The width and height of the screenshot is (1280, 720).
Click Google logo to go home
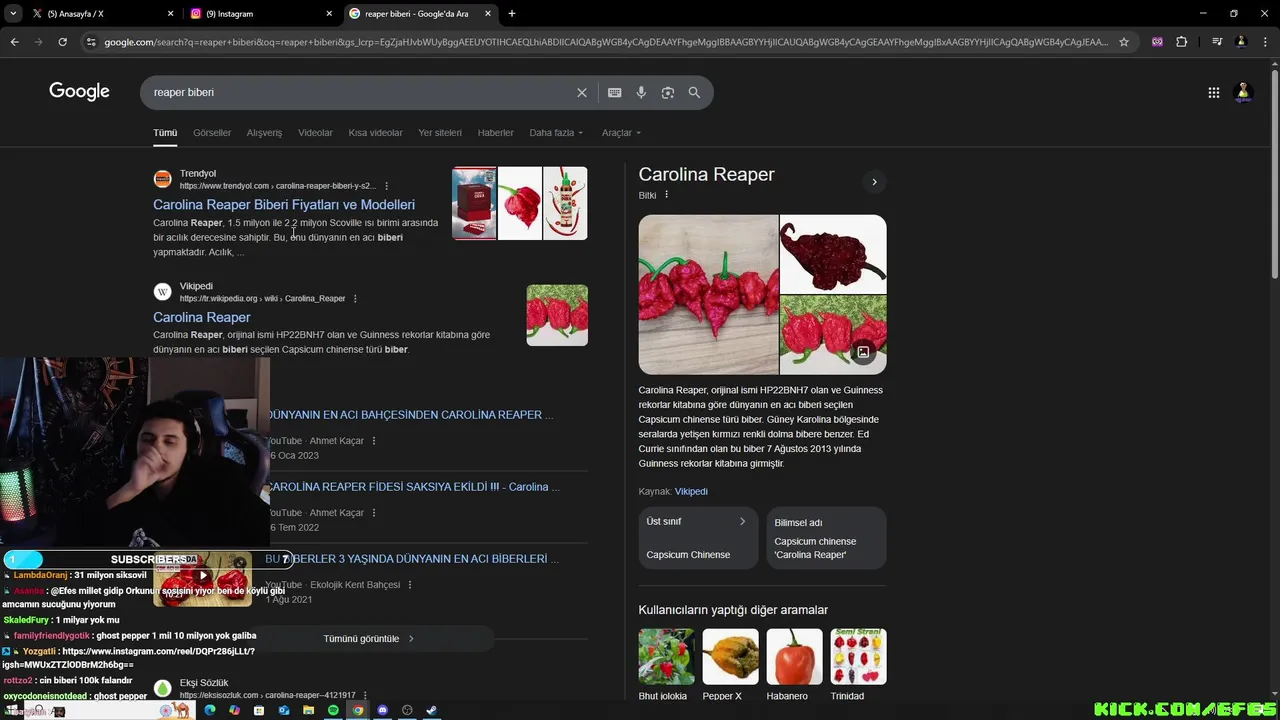[x=79, y=91]
